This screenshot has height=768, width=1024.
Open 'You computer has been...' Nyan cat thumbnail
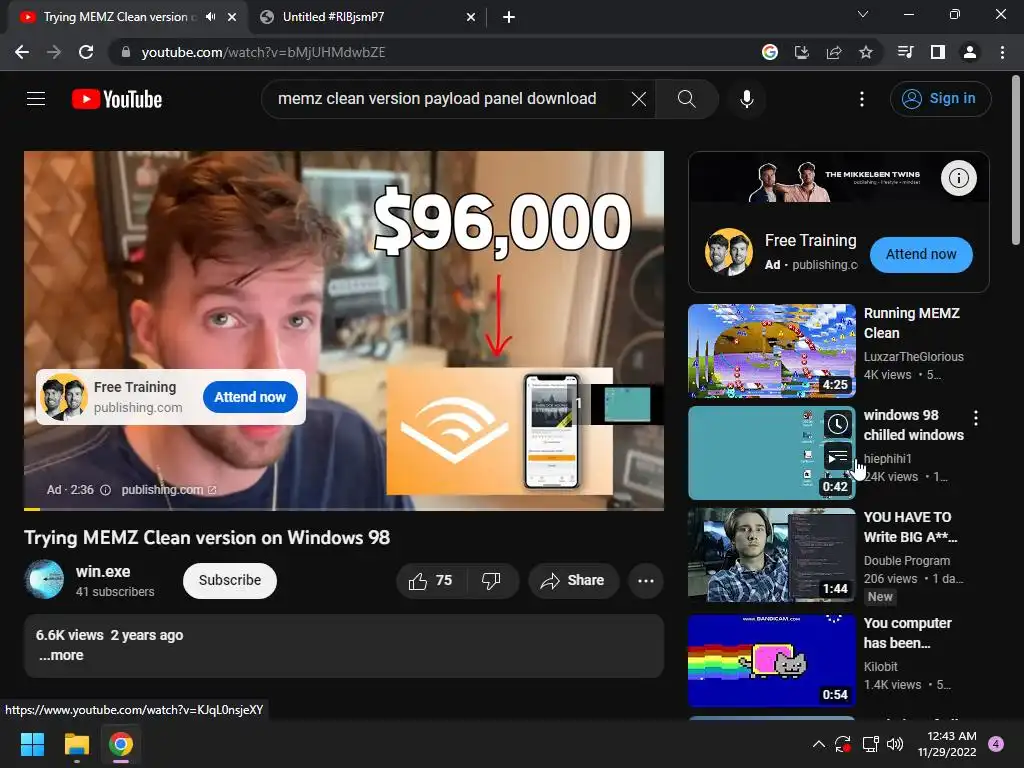tap(772, 660)
